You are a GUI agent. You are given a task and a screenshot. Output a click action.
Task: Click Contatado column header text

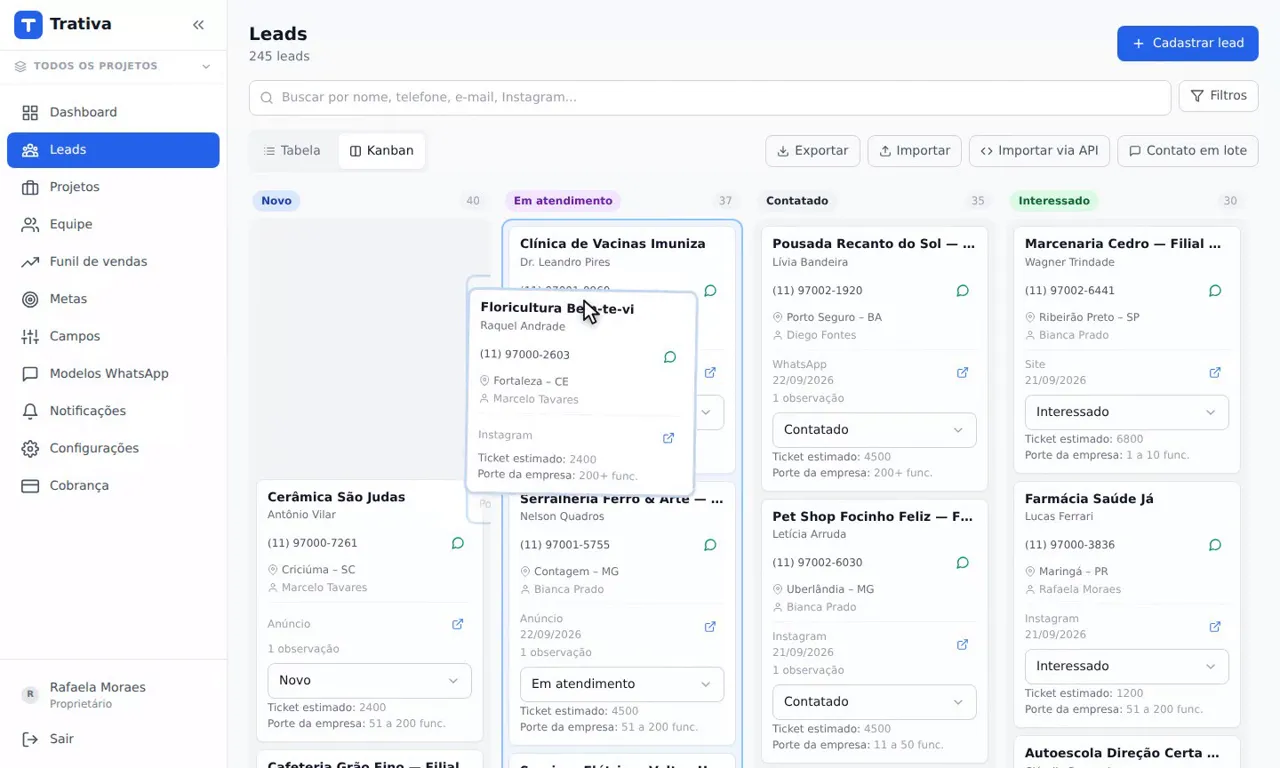coord(797,201)
